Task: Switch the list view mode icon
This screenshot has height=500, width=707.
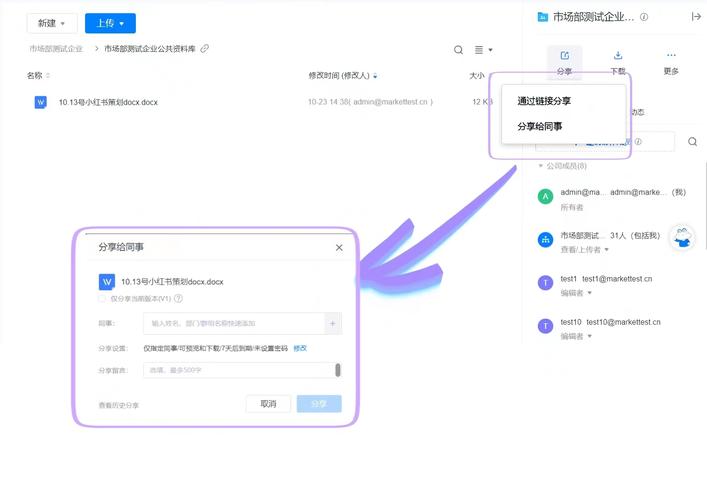Action: 479,50
